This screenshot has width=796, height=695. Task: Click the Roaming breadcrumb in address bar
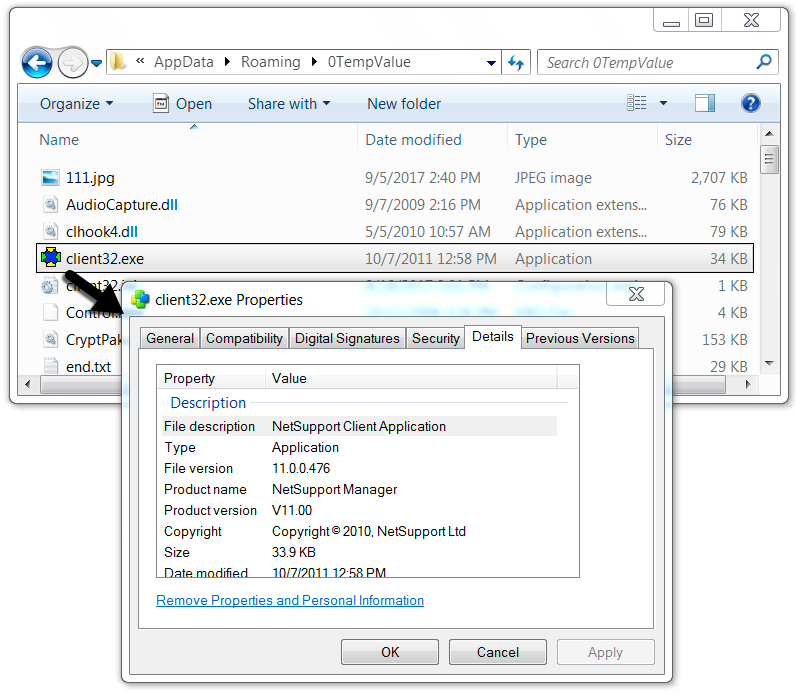271,62
